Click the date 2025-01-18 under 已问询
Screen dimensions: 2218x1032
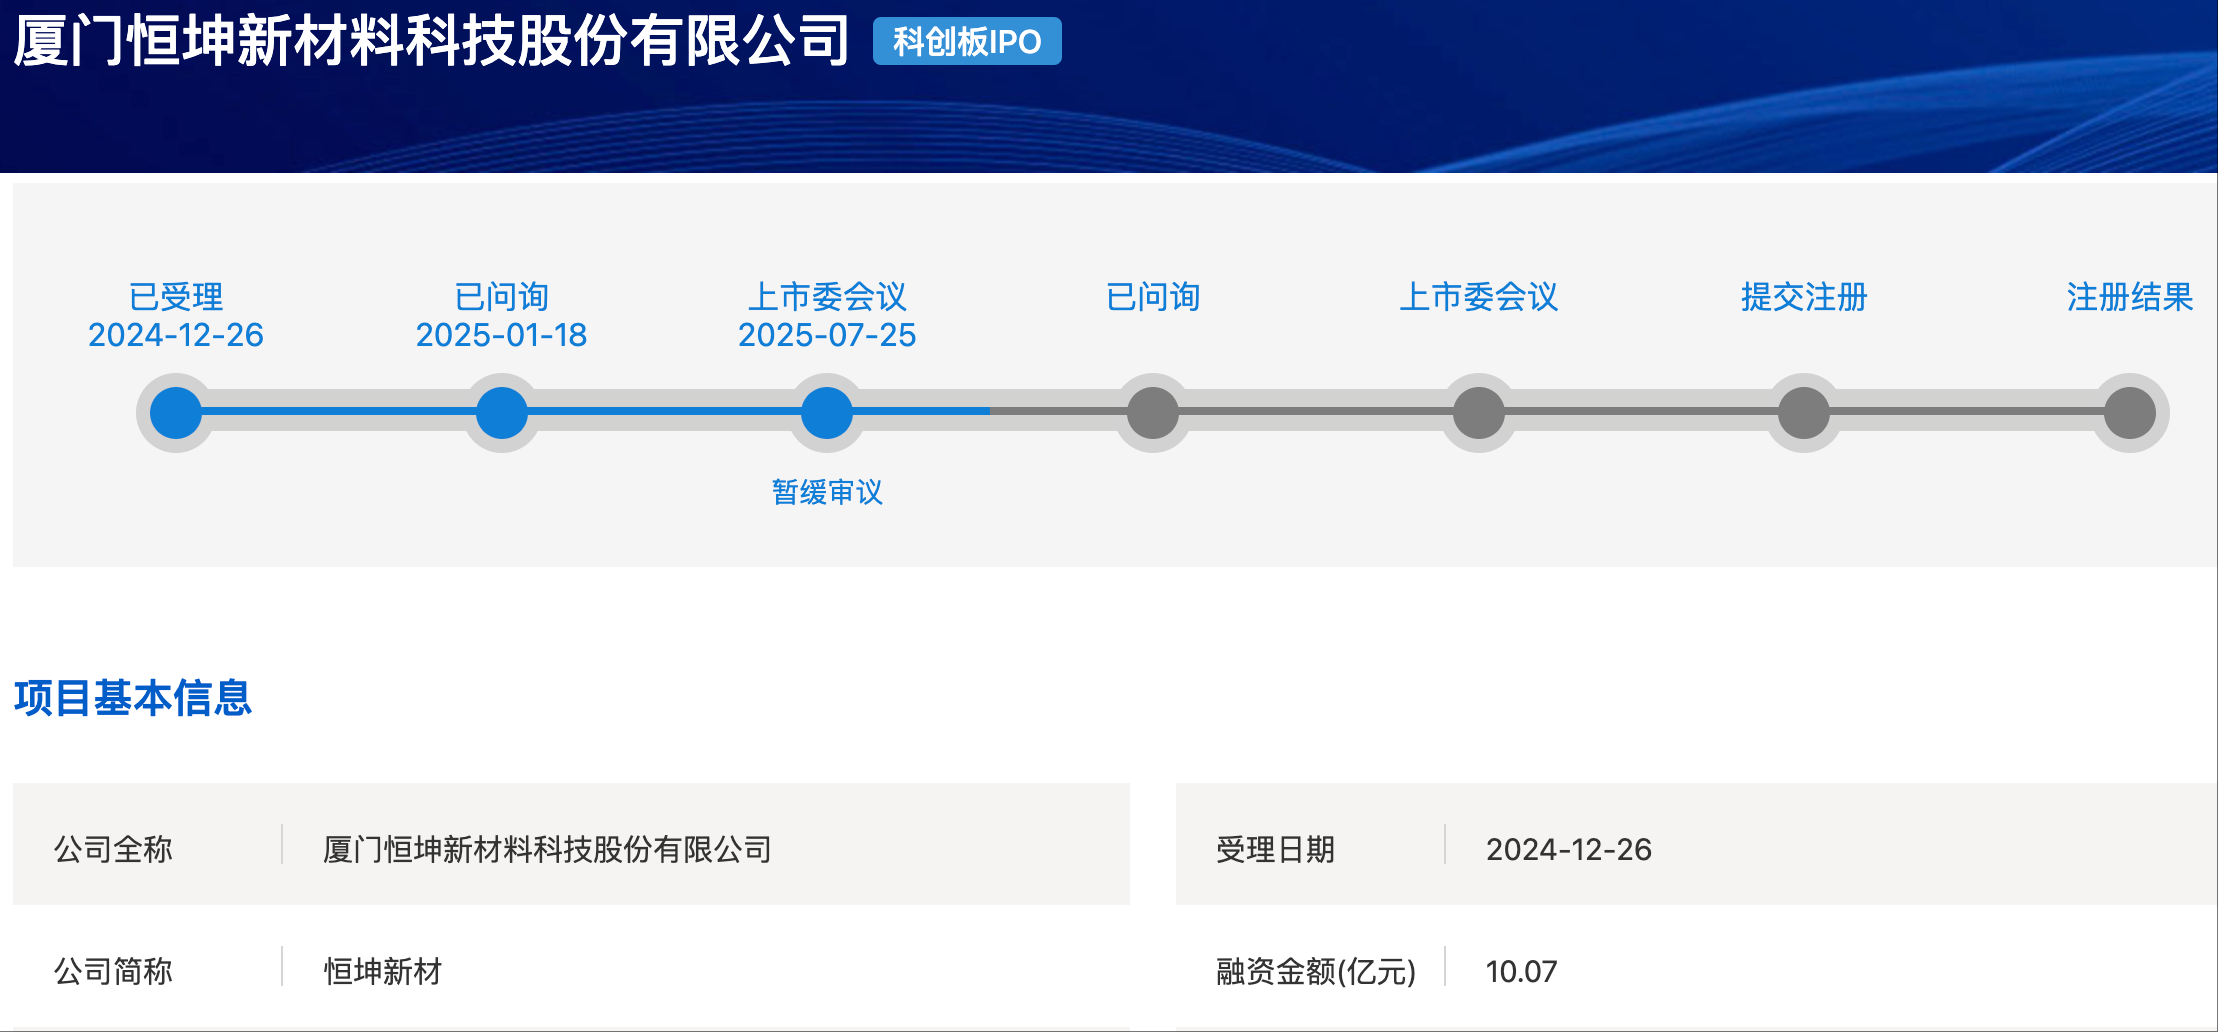point(502,335)
